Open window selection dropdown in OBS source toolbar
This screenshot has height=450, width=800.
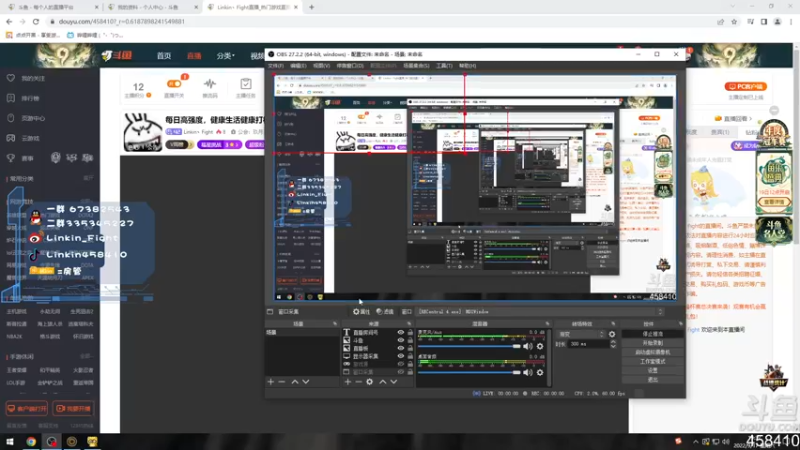[541, 312]
